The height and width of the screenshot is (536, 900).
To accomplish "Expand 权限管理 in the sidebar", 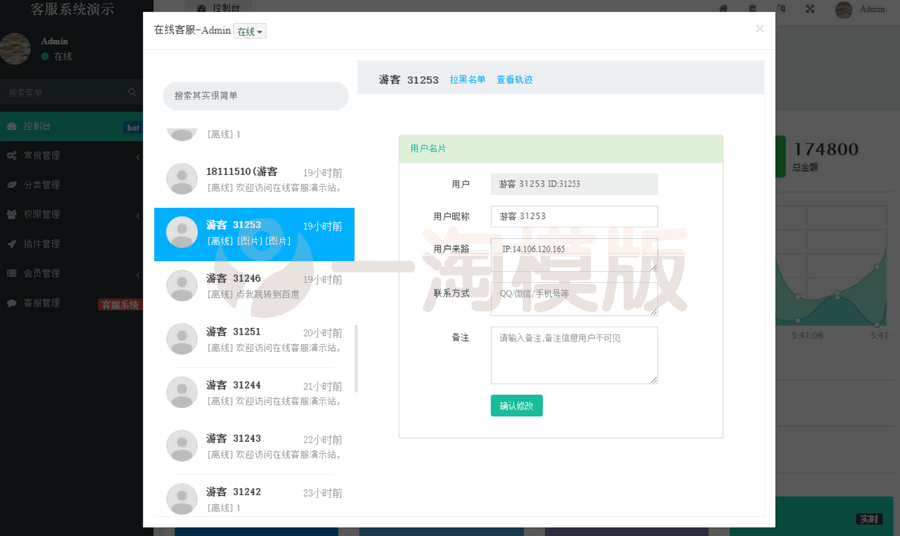I will [71, 215].
